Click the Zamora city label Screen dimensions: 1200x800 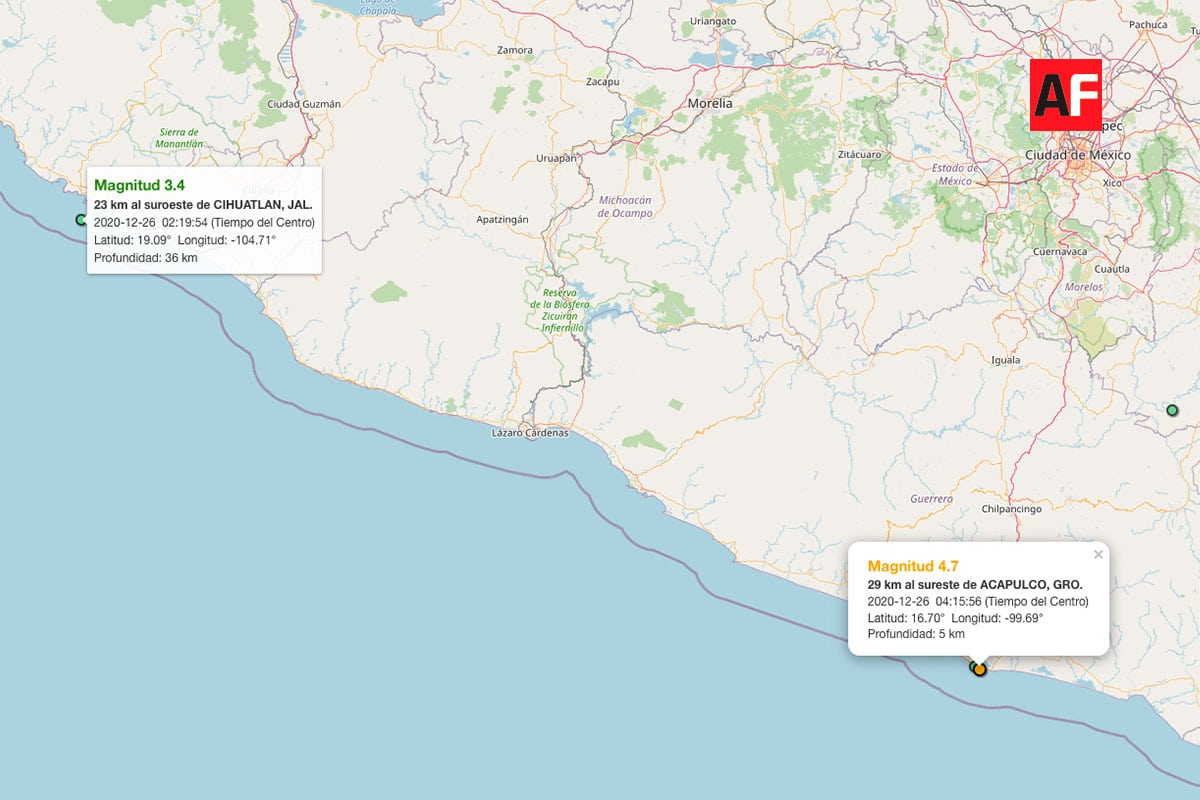(515, 49)
